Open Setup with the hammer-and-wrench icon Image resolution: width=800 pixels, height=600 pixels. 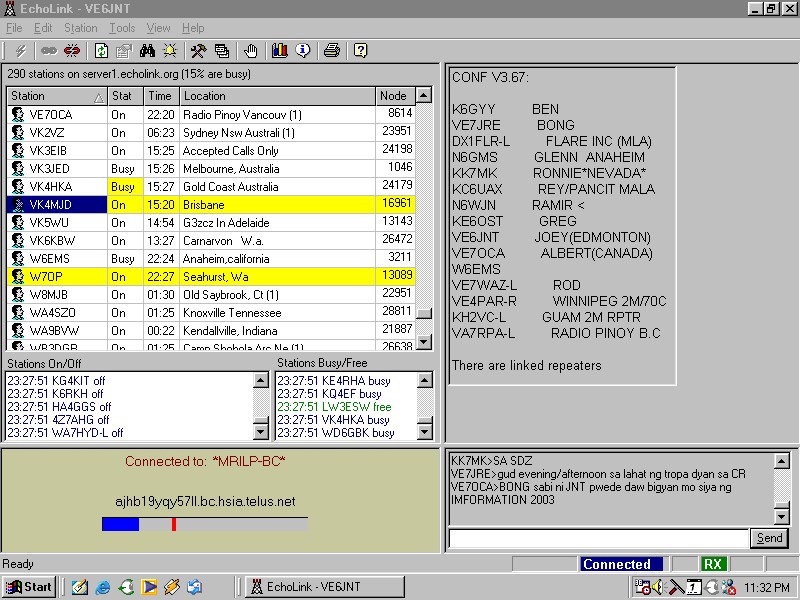click(x=198, y=50)
